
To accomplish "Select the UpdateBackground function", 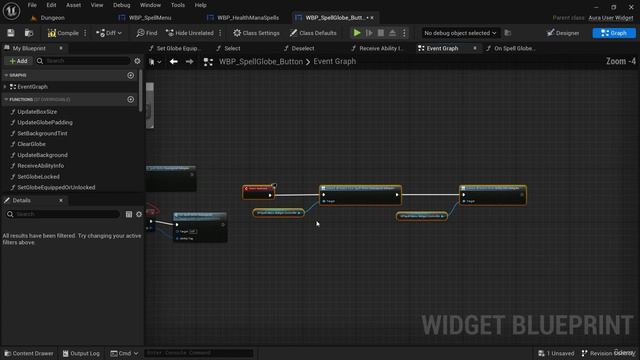I will [x=42, y=155].
